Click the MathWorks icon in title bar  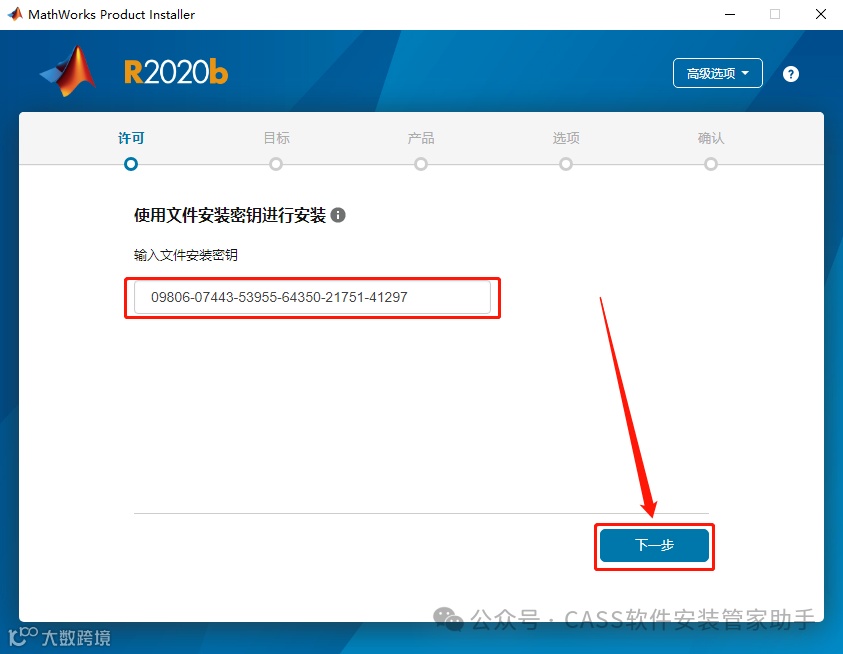[x=15, y=14]
